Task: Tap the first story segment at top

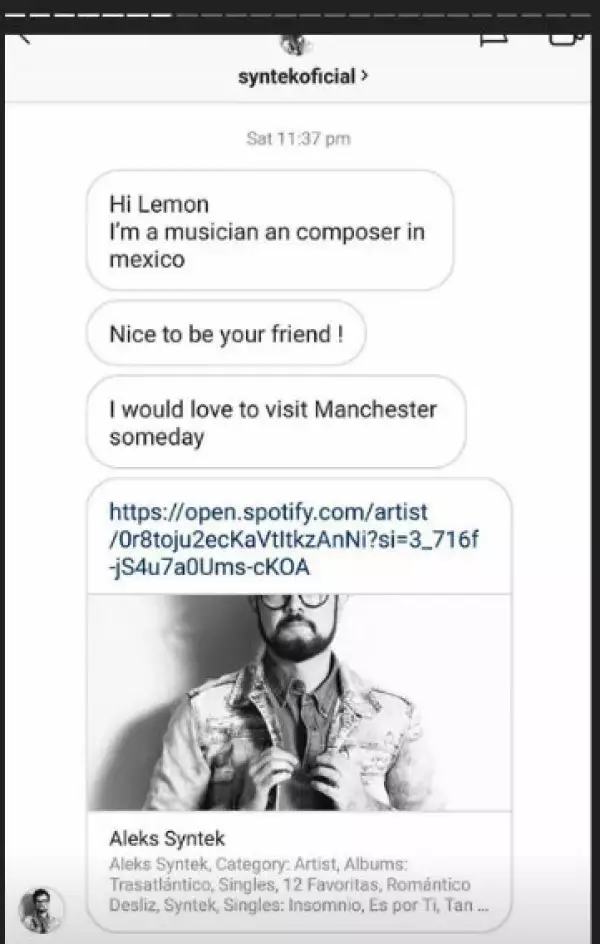Action: 14,16
